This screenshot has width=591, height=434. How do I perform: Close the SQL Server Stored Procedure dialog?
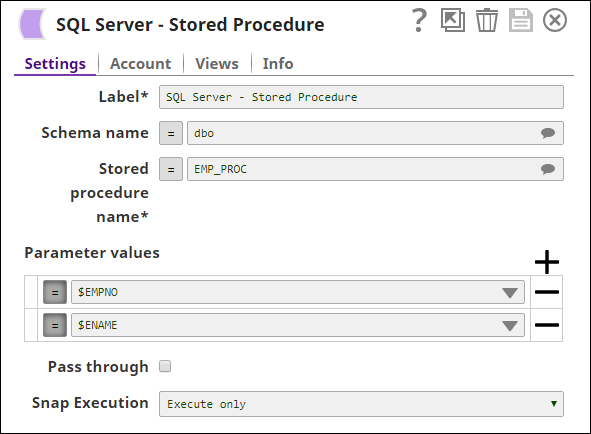pos(555,20)
